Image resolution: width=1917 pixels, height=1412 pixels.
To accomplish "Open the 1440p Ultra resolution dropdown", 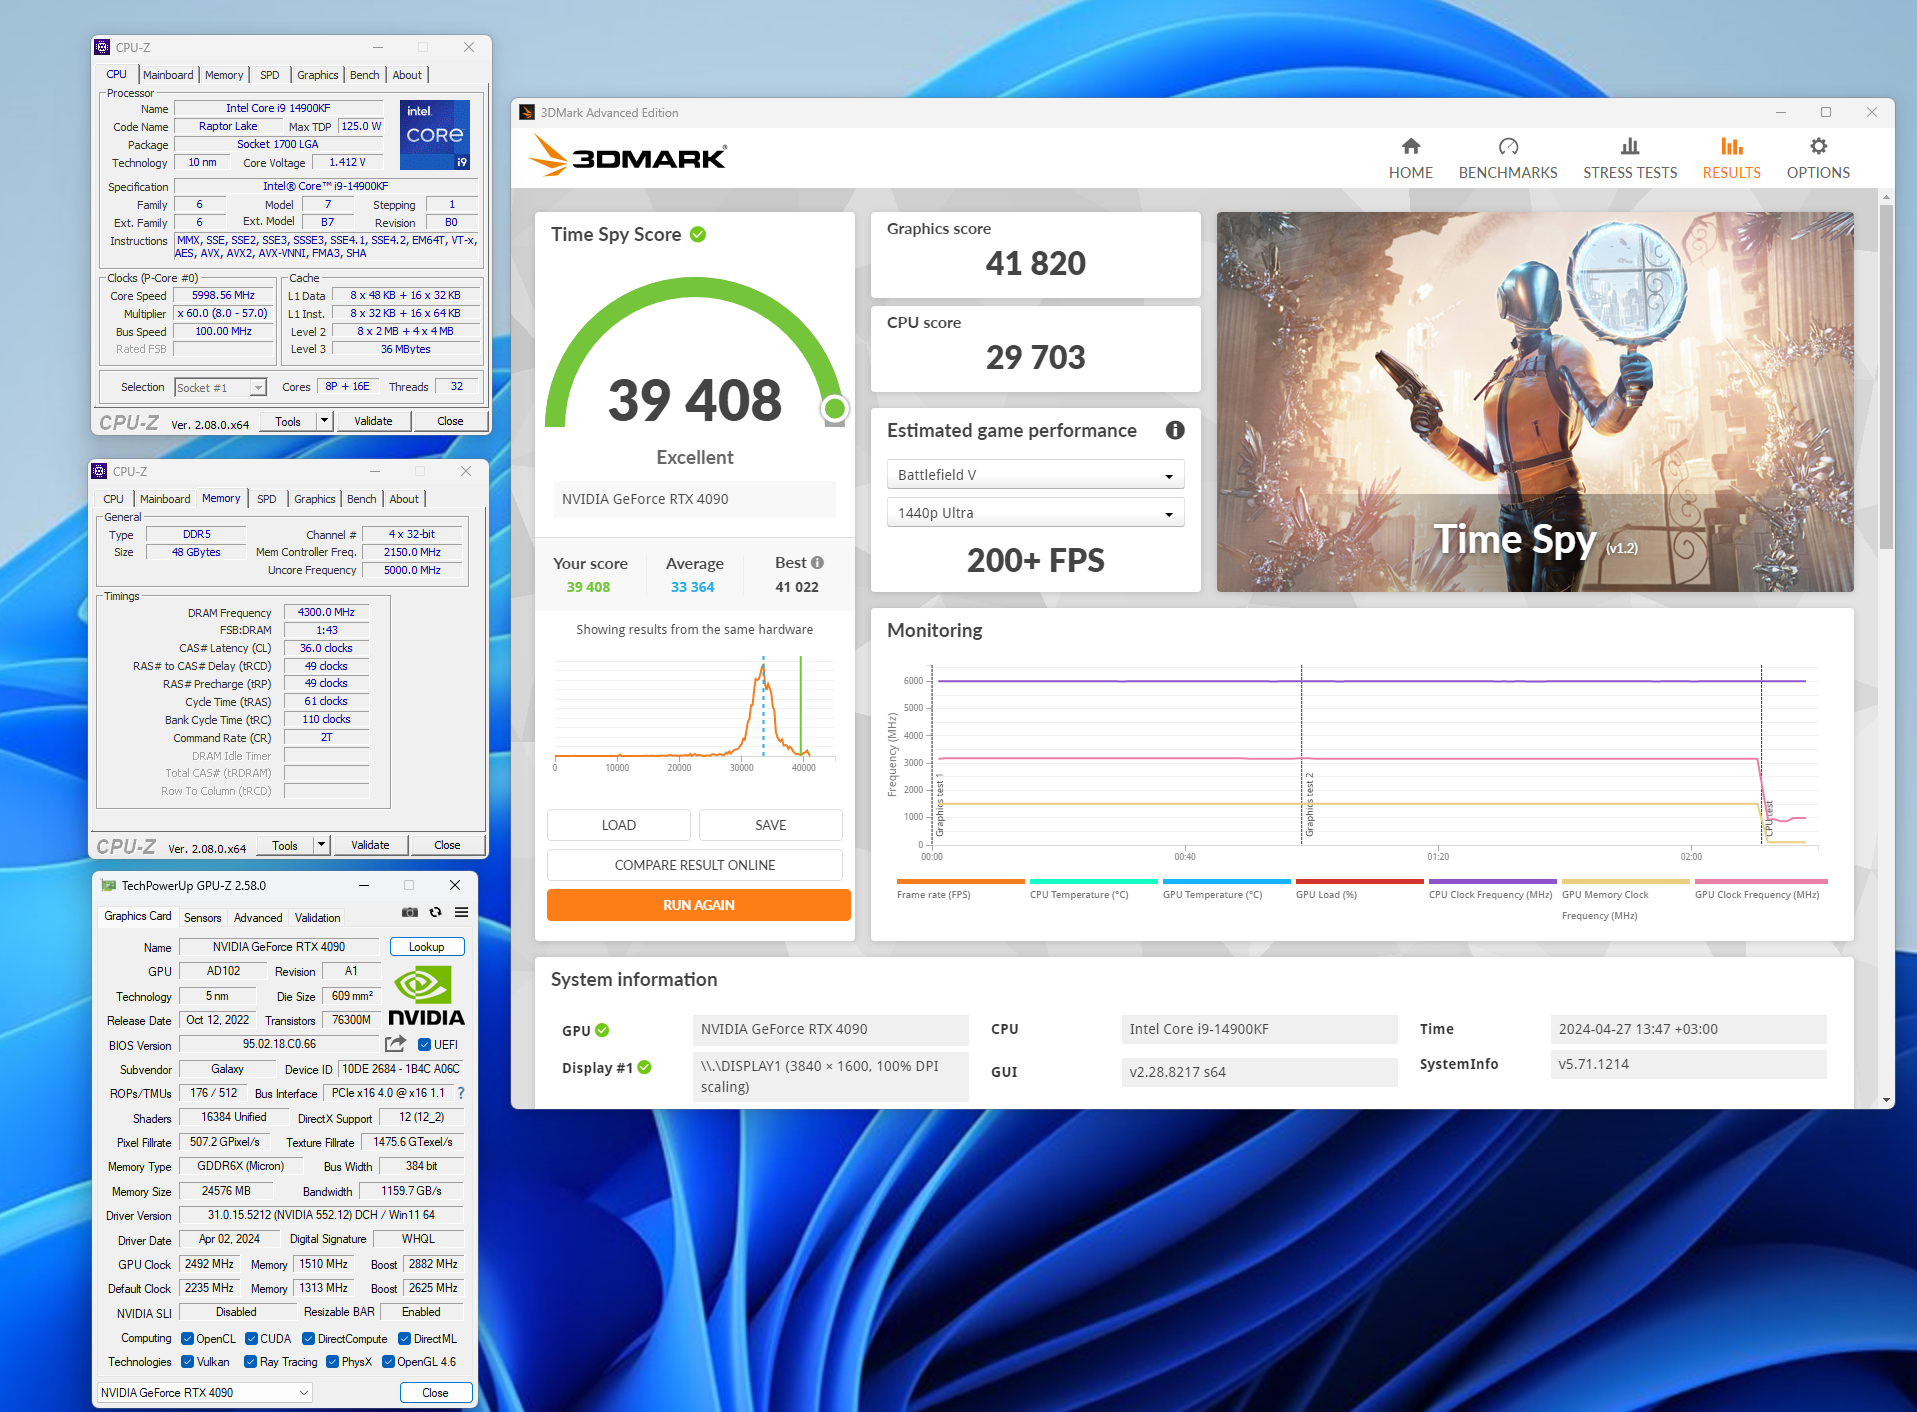I will click(x=1035, y=512).
